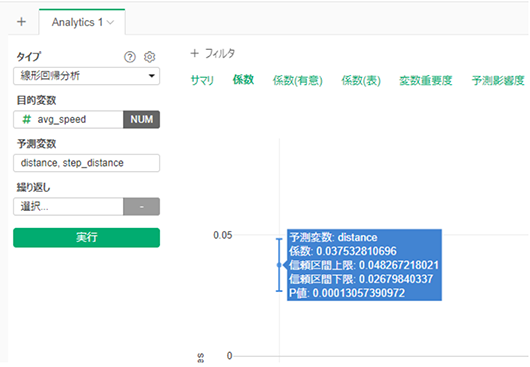Open the Analytics 1 tab
The image size is (530, 367).
pos(77,22)
